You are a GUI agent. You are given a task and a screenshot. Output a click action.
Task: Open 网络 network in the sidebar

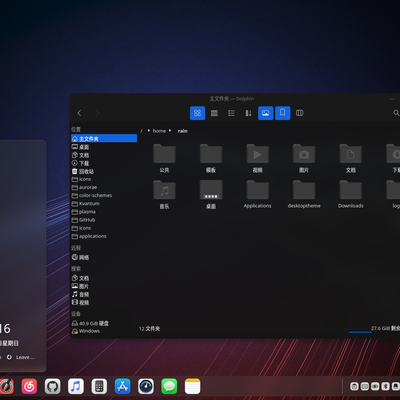point(104,257)
